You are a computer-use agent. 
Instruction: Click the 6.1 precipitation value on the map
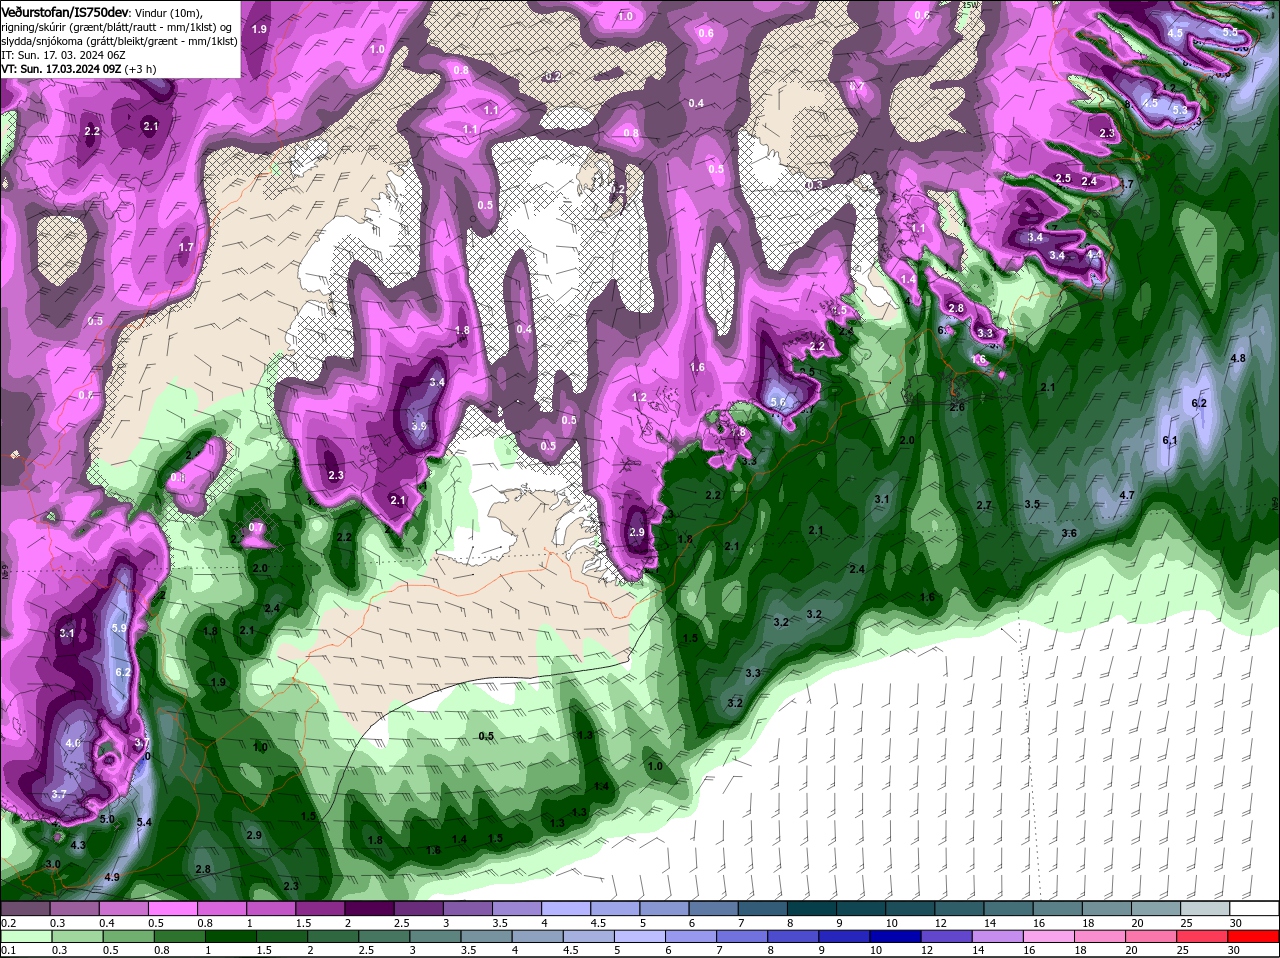(x=1170, y=440)
